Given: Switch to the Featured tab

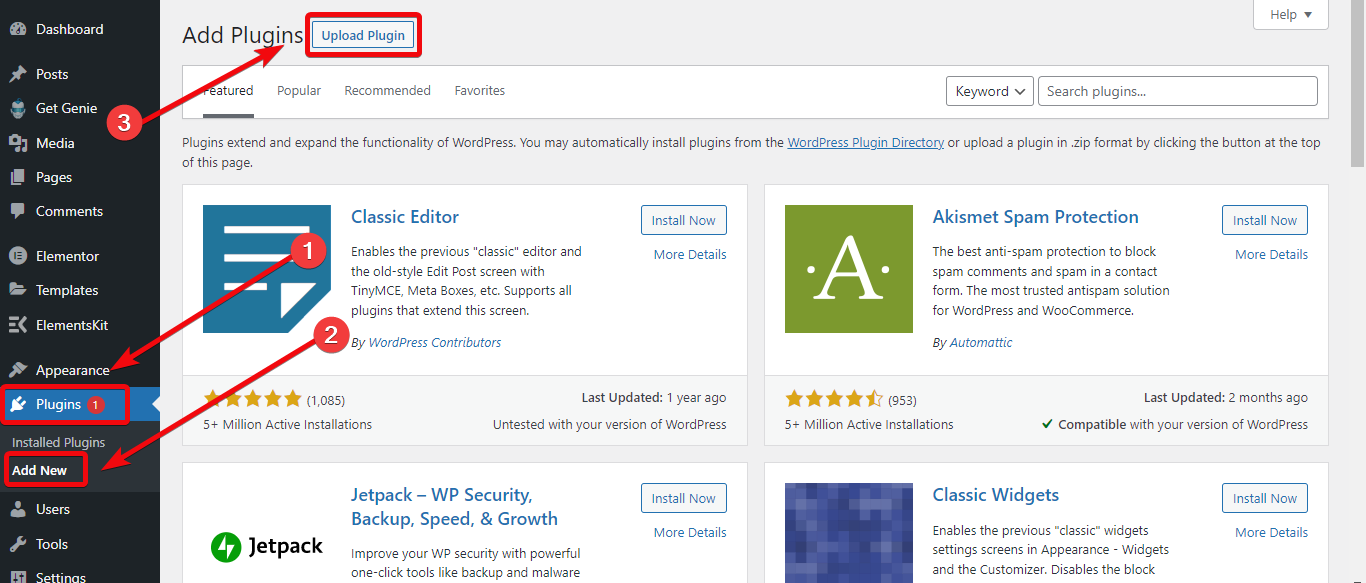Looking at the screenshot, I should (x=228, y=91).
